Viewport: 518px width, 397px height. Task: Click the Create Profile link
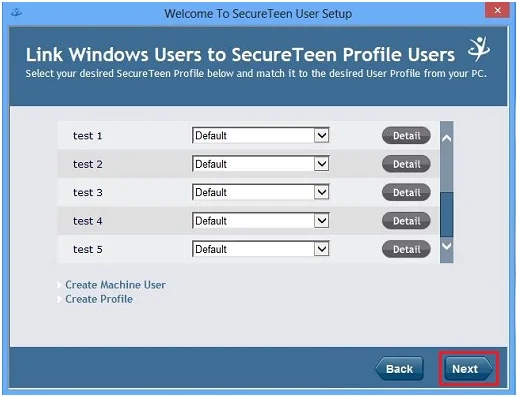(x=99, y=299)
